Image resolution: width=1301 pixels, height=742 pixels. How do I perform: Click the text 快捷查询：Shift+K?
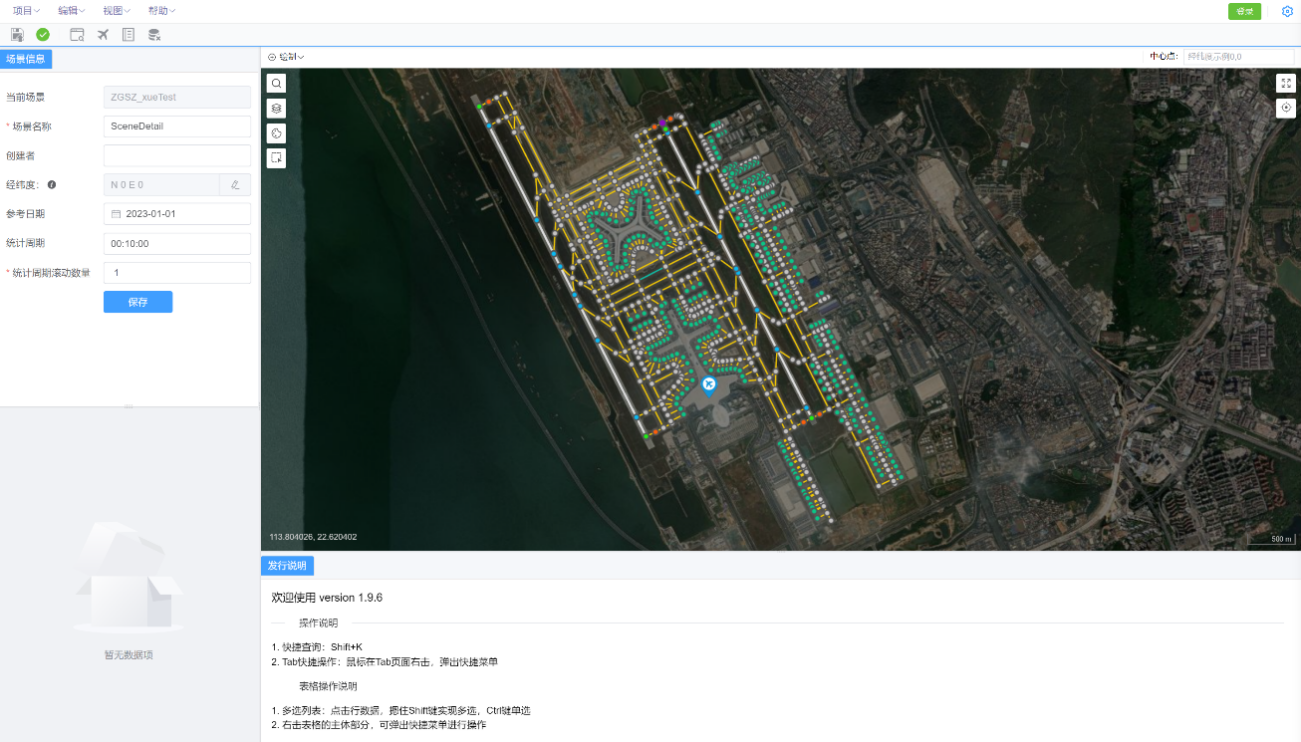322,647
